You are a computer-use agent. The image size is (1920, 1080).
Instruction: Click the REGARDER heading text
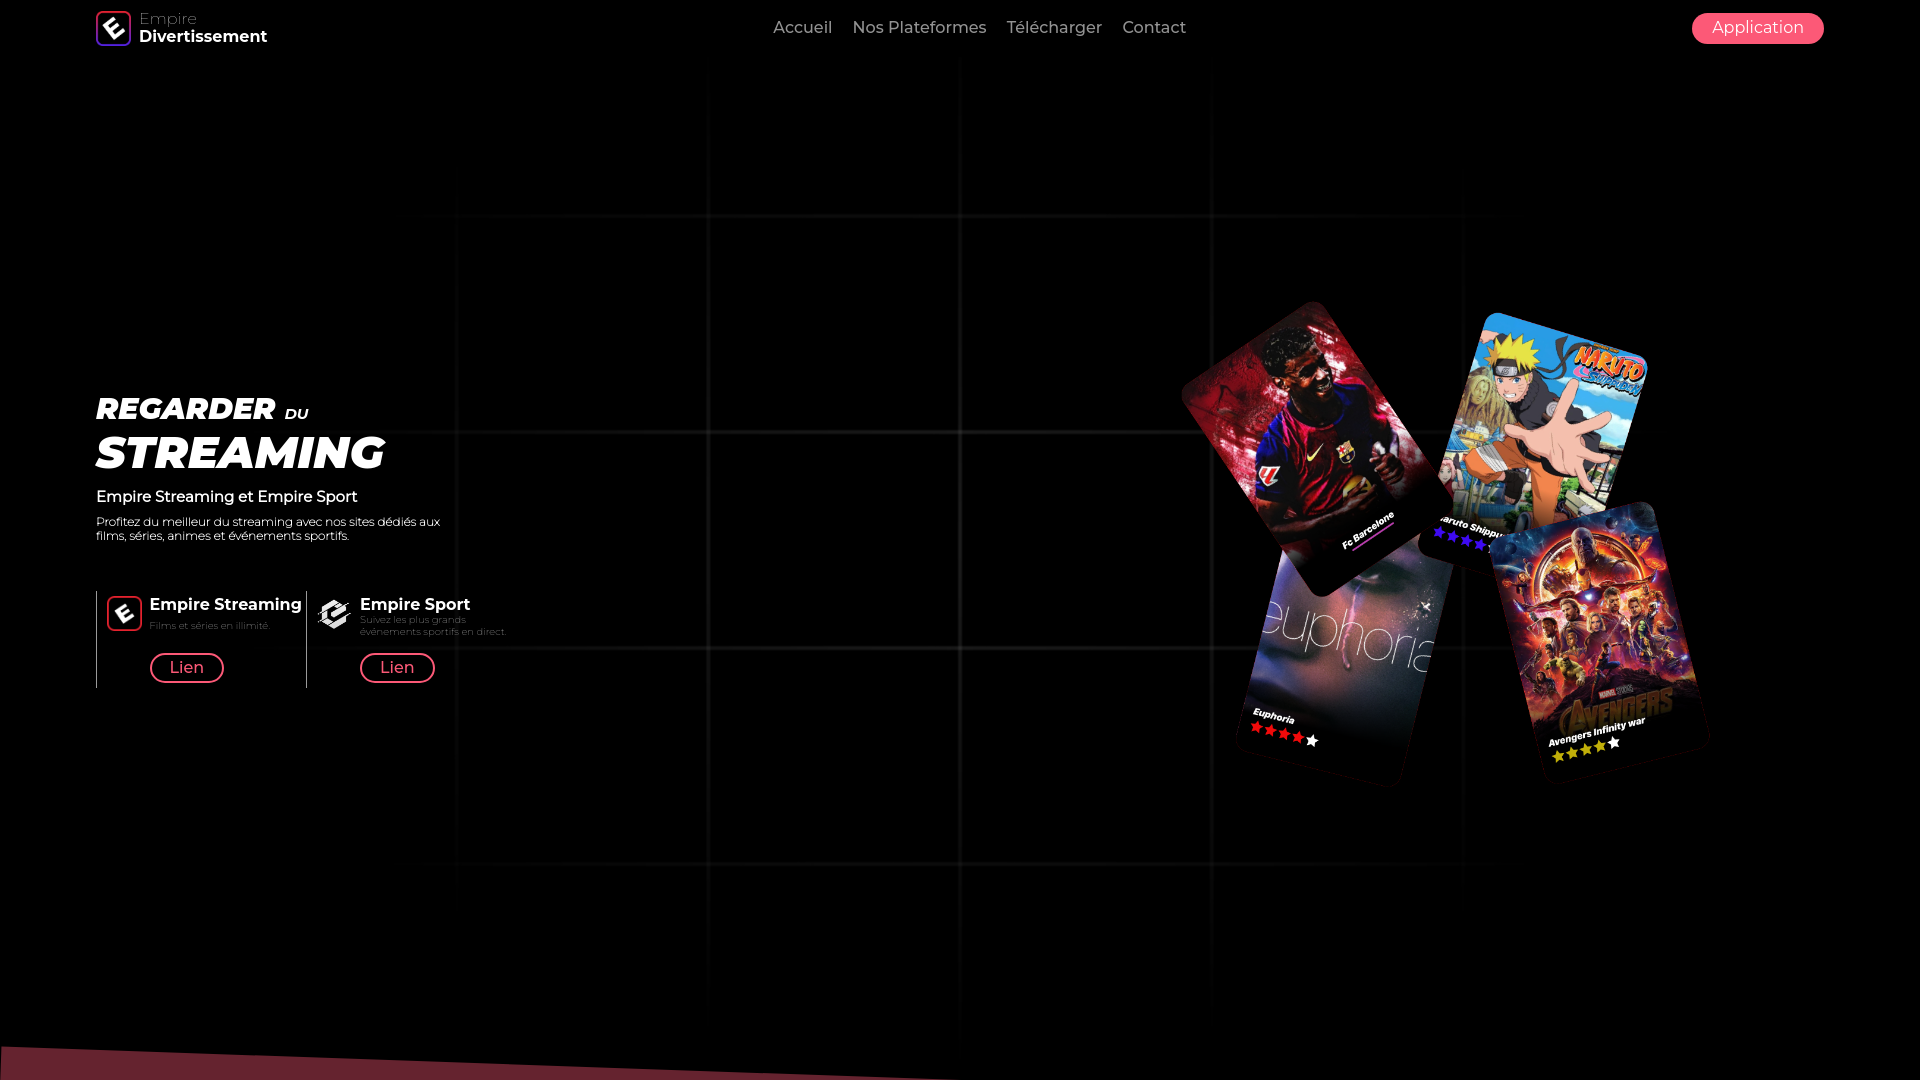coord(185,409)
